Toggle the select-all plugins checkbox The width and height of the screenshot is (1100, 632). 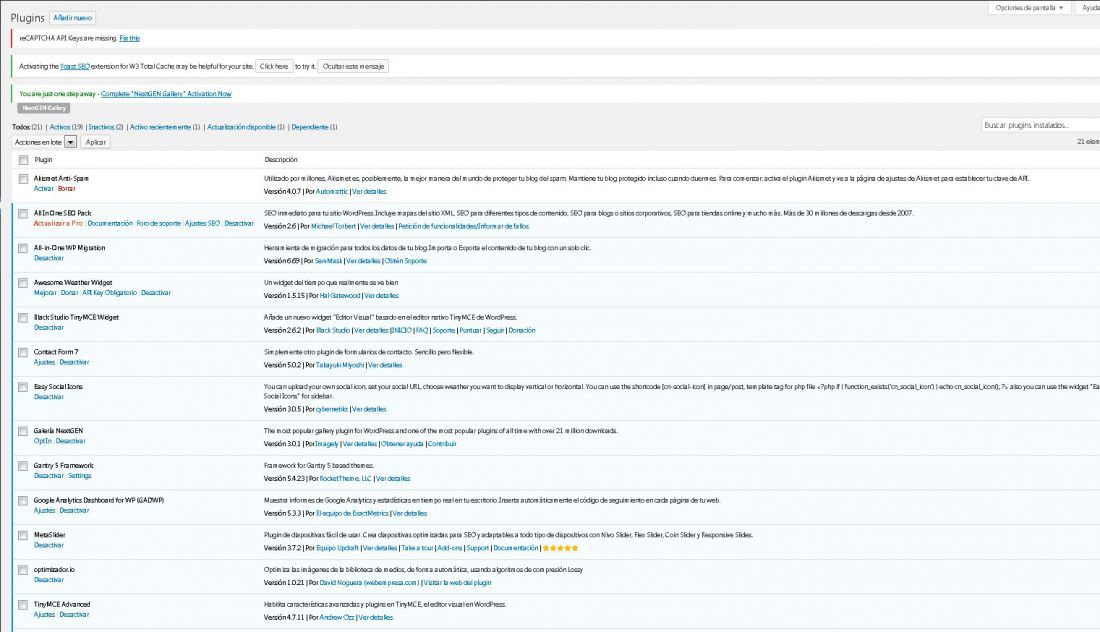[23, 160]
